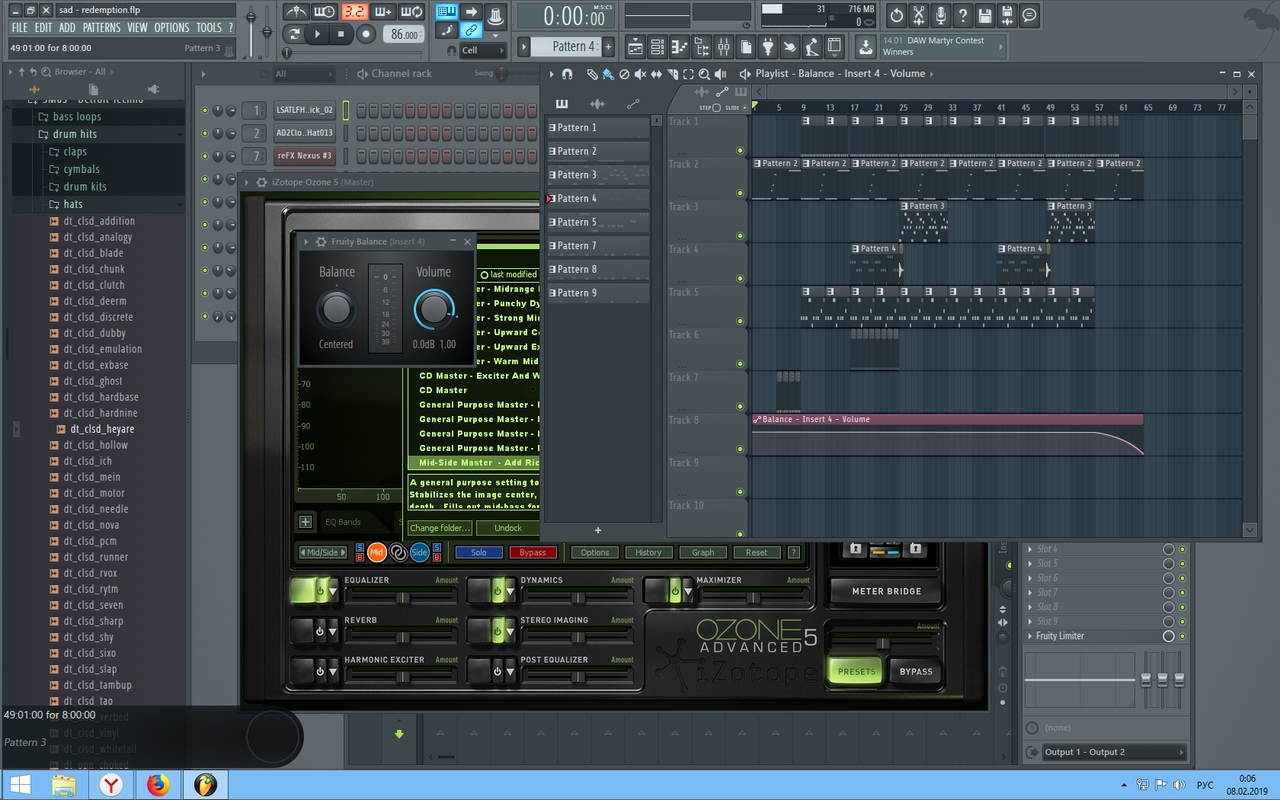The height and width of the screenshot is (800, 1280).
Task: Select the Mid channel button in Ozone
Action: 376,552
